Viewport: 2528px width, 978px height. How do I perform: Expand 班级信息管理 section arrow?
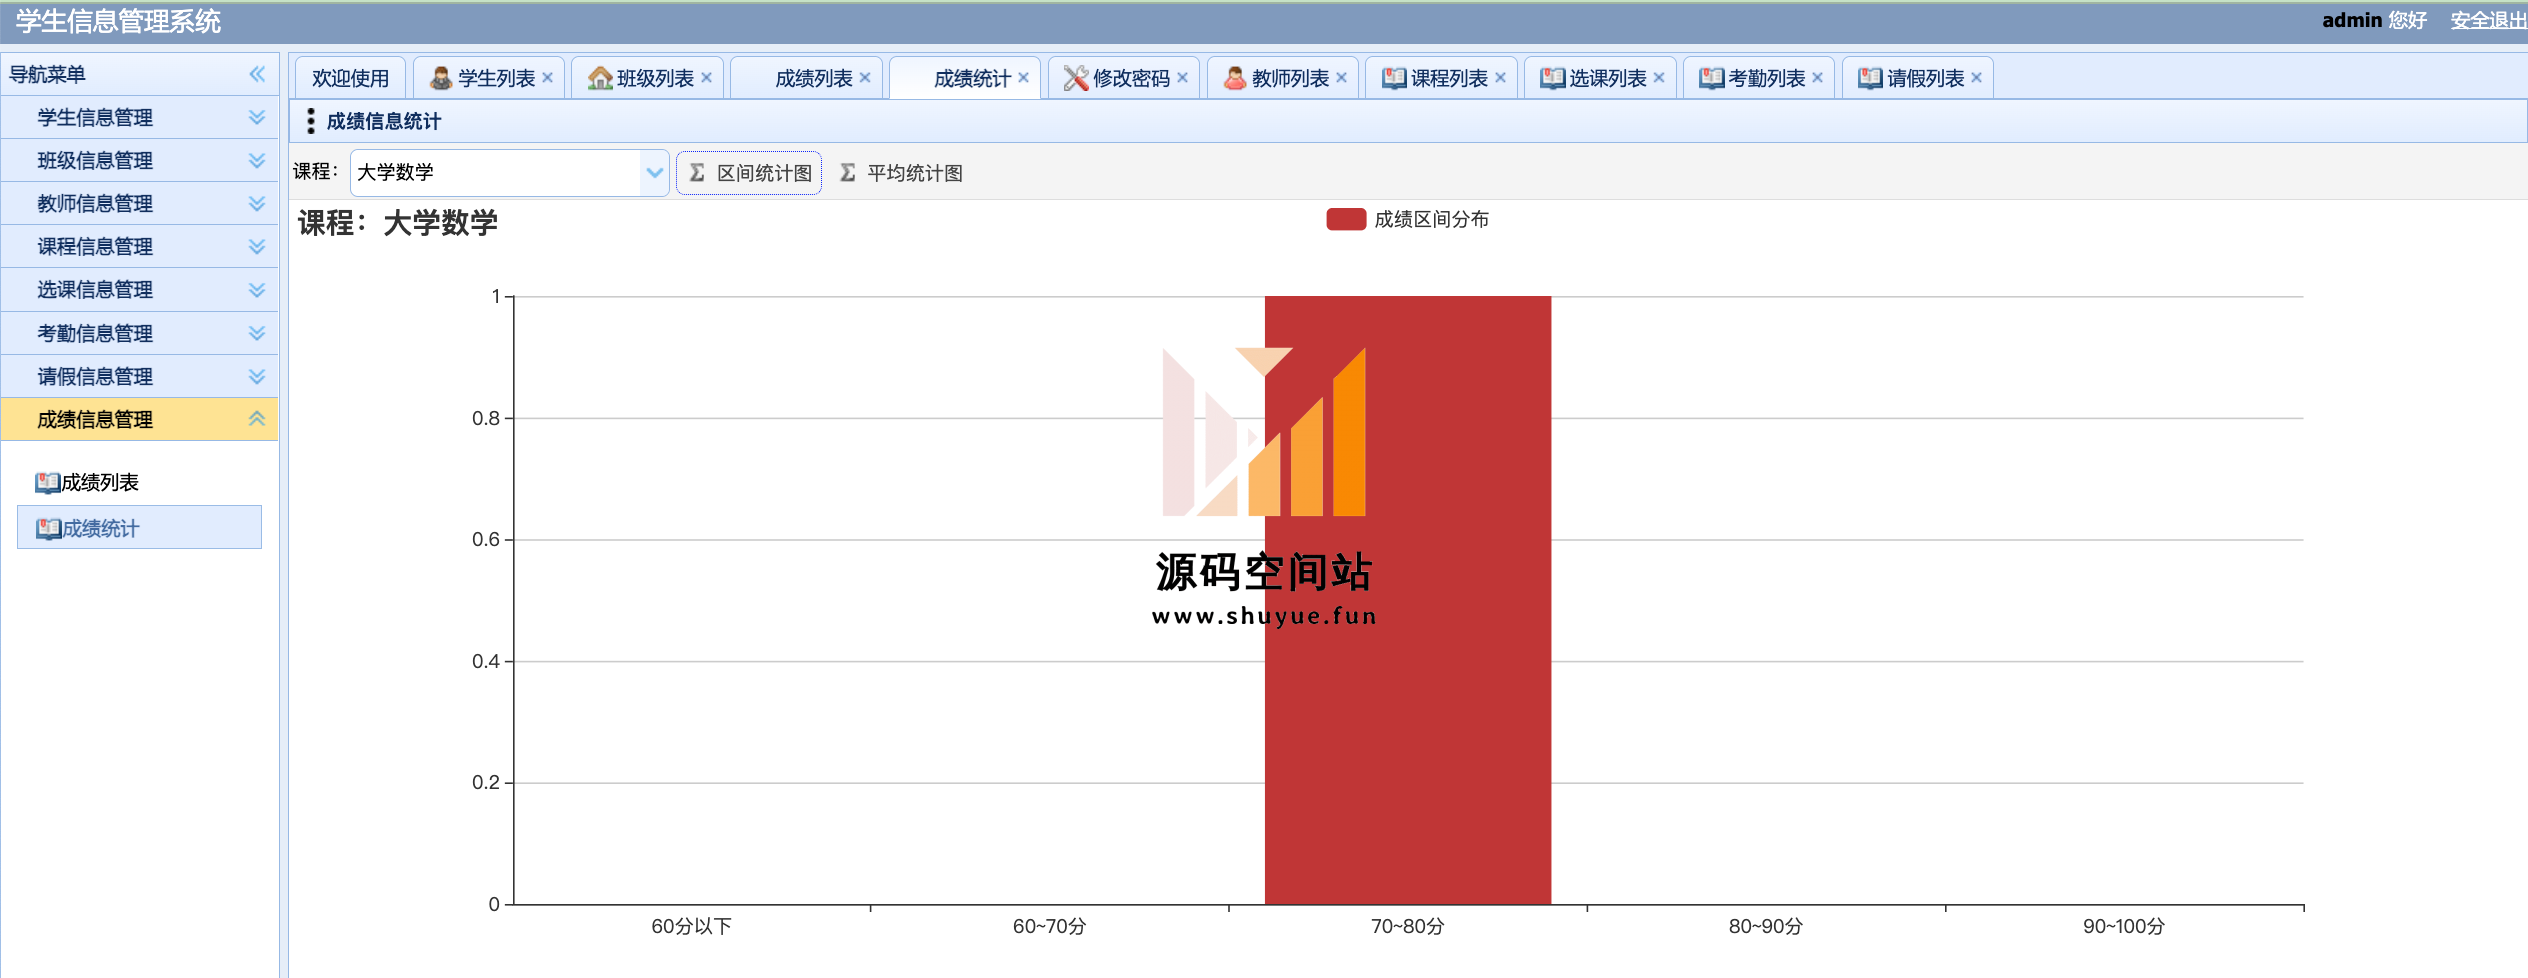(257, 160)
